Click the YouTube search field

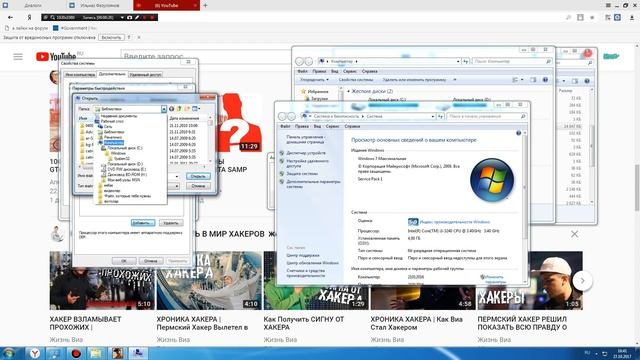(206, 56)
